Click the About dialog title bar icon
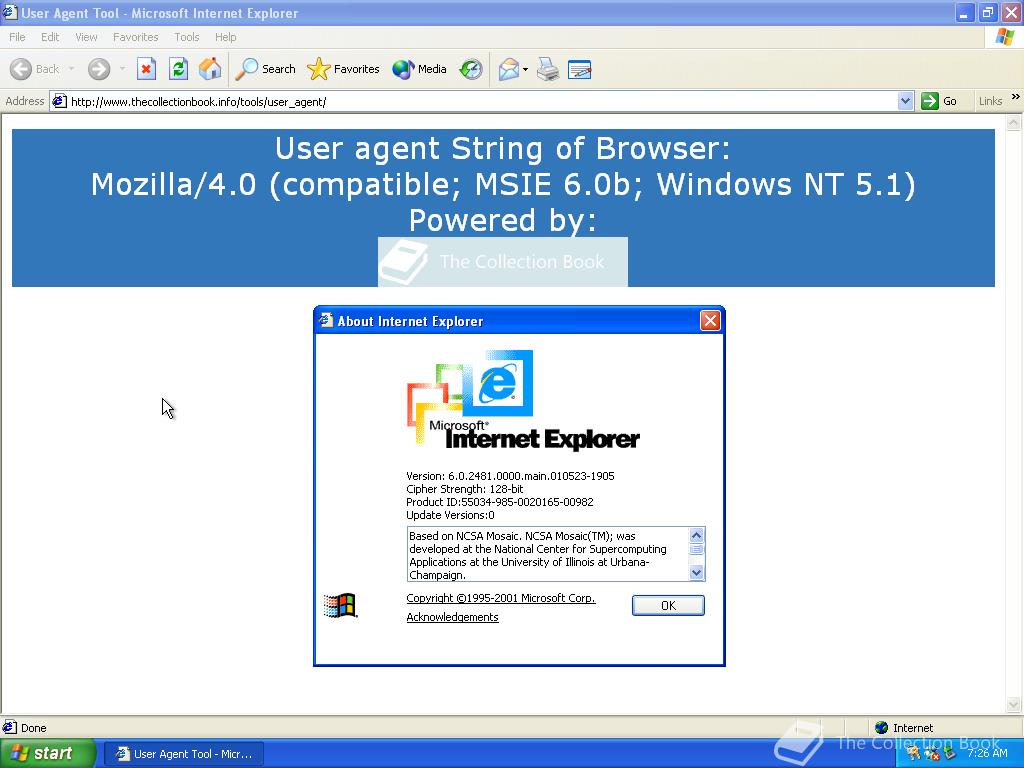This screenshot has width=1024, height=768. (325, 320)
